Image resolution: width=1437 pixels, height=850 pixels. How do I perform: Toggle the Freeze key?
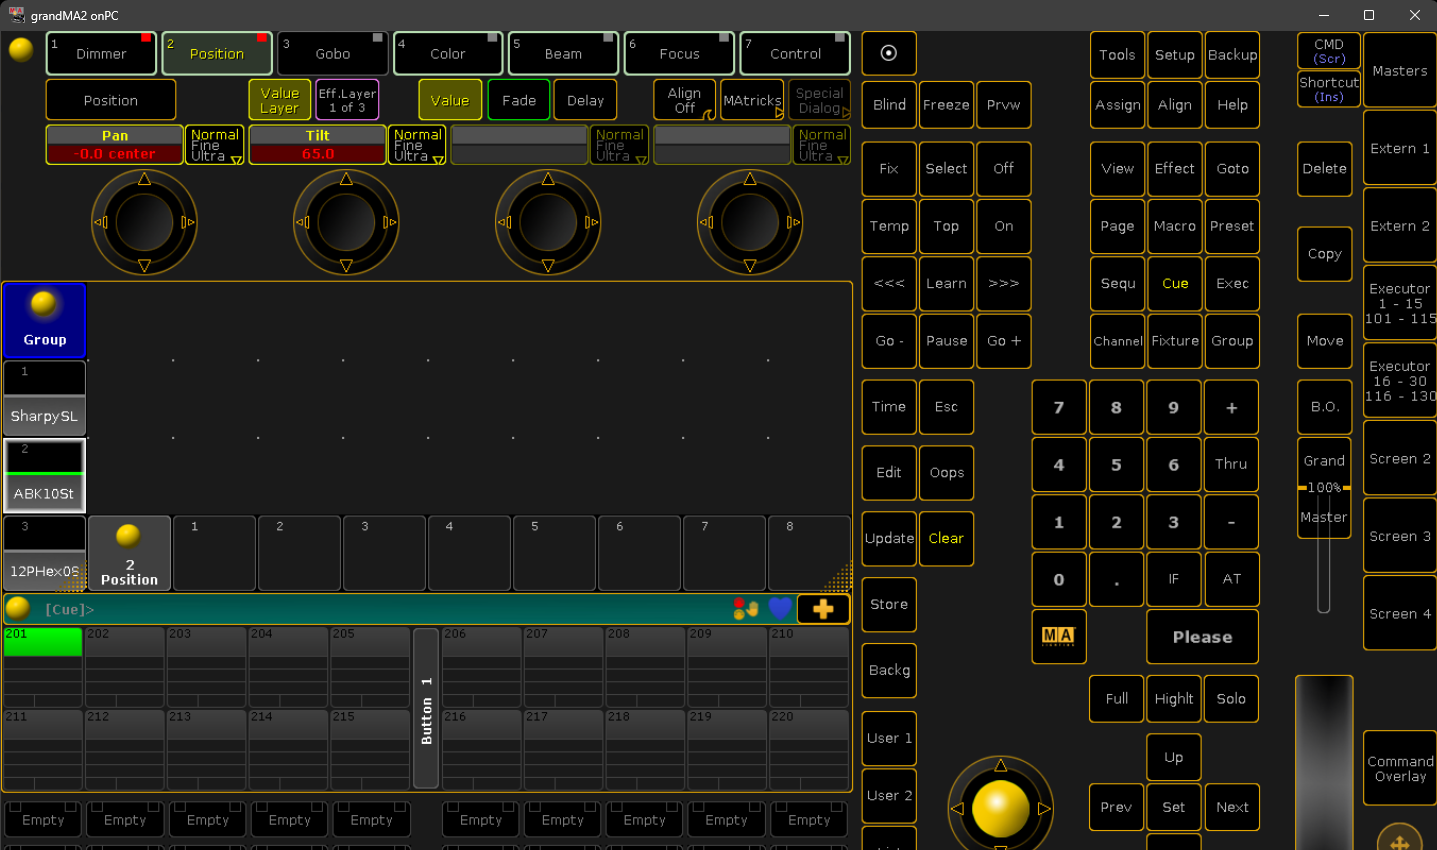[x=946, y=104]
